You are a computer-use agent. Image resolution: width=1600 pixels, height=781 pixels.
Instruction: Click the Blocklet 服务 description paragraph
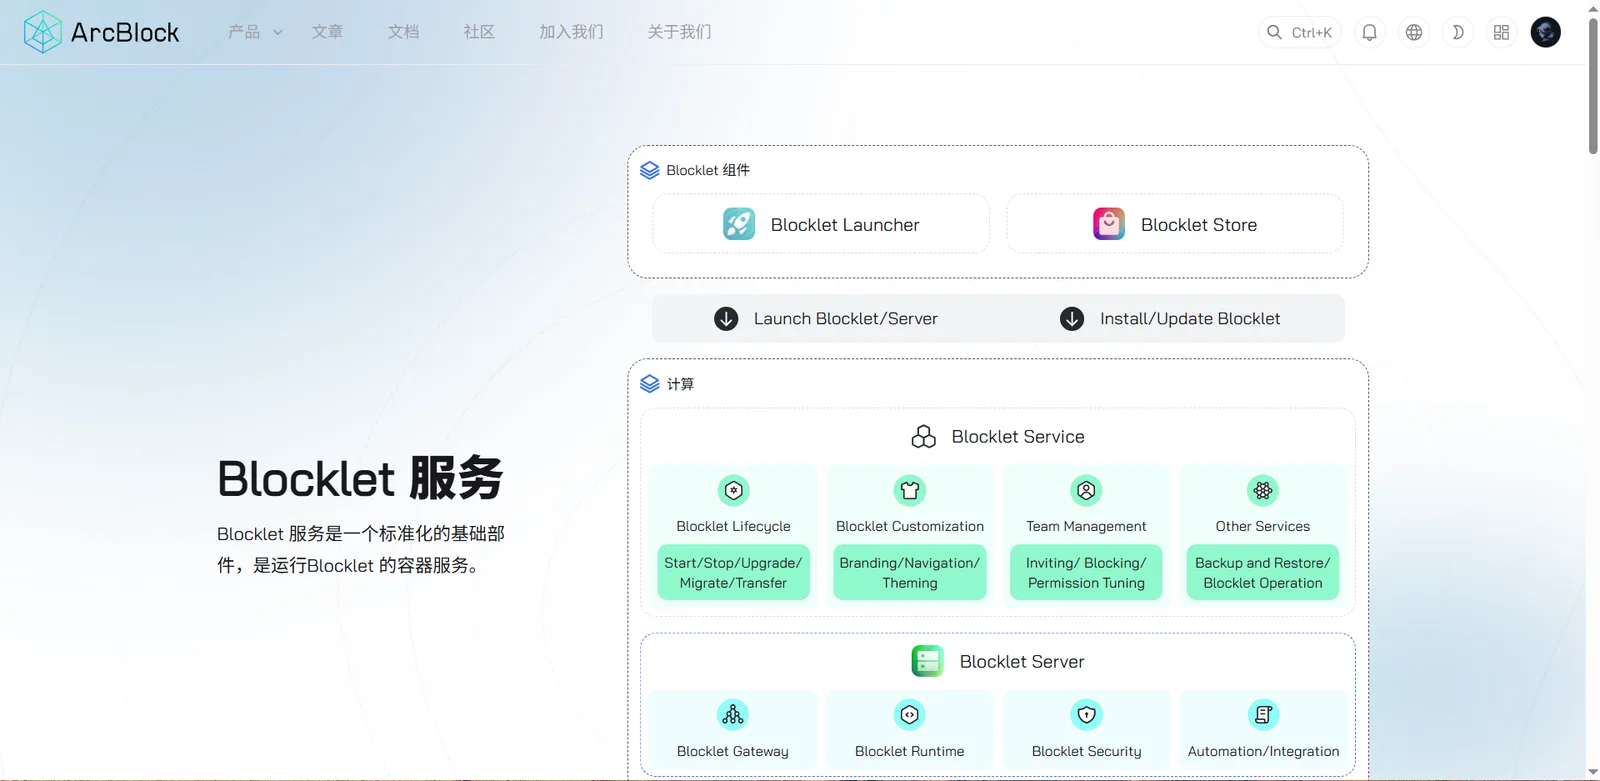click(361, 549)
